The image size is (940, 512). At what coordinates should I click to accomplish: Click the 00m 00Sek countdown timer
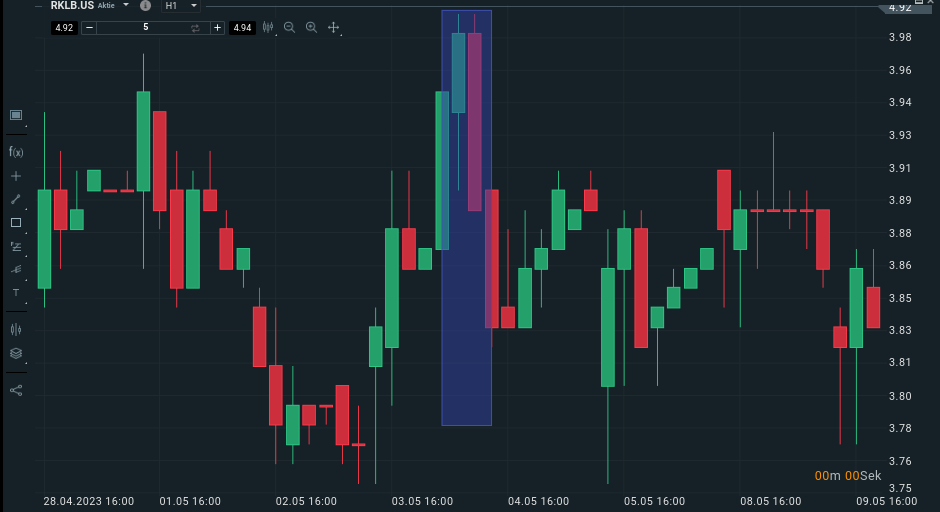[848, 476]
